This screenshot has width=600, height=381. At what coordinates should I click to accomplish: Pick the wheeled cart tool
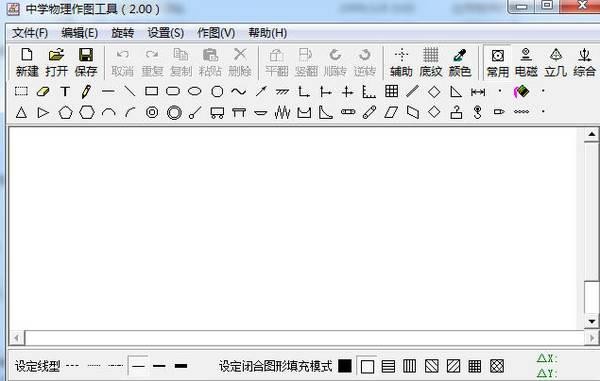[x=217, y=112]
